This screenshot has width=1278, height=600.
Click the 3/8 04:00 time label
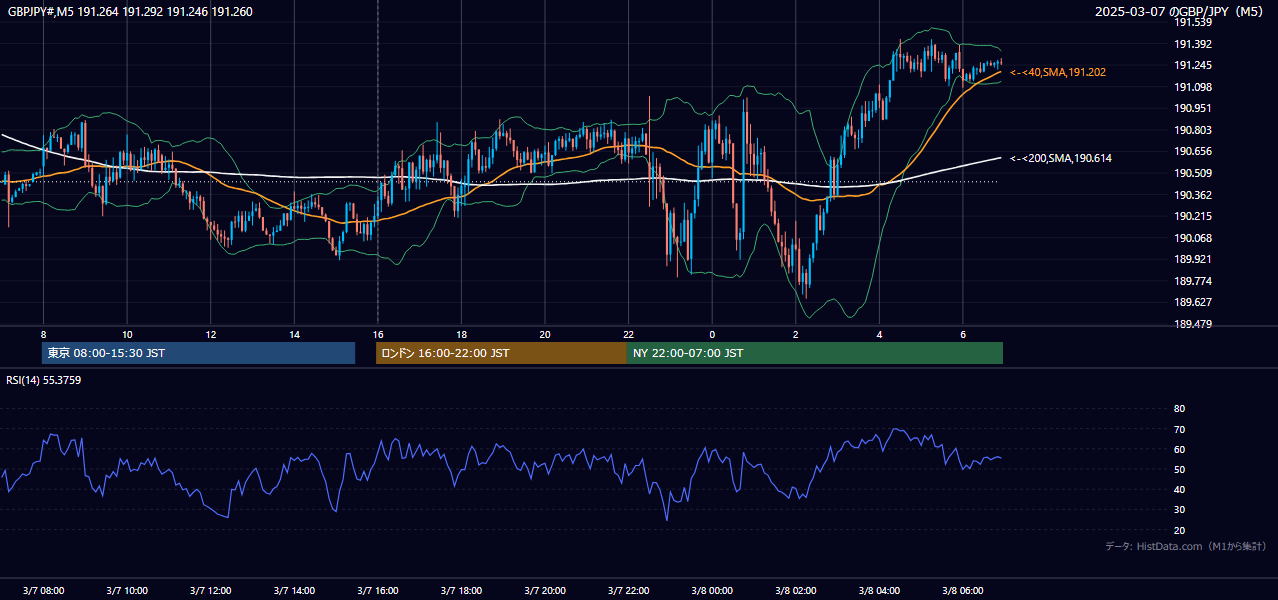879,591
